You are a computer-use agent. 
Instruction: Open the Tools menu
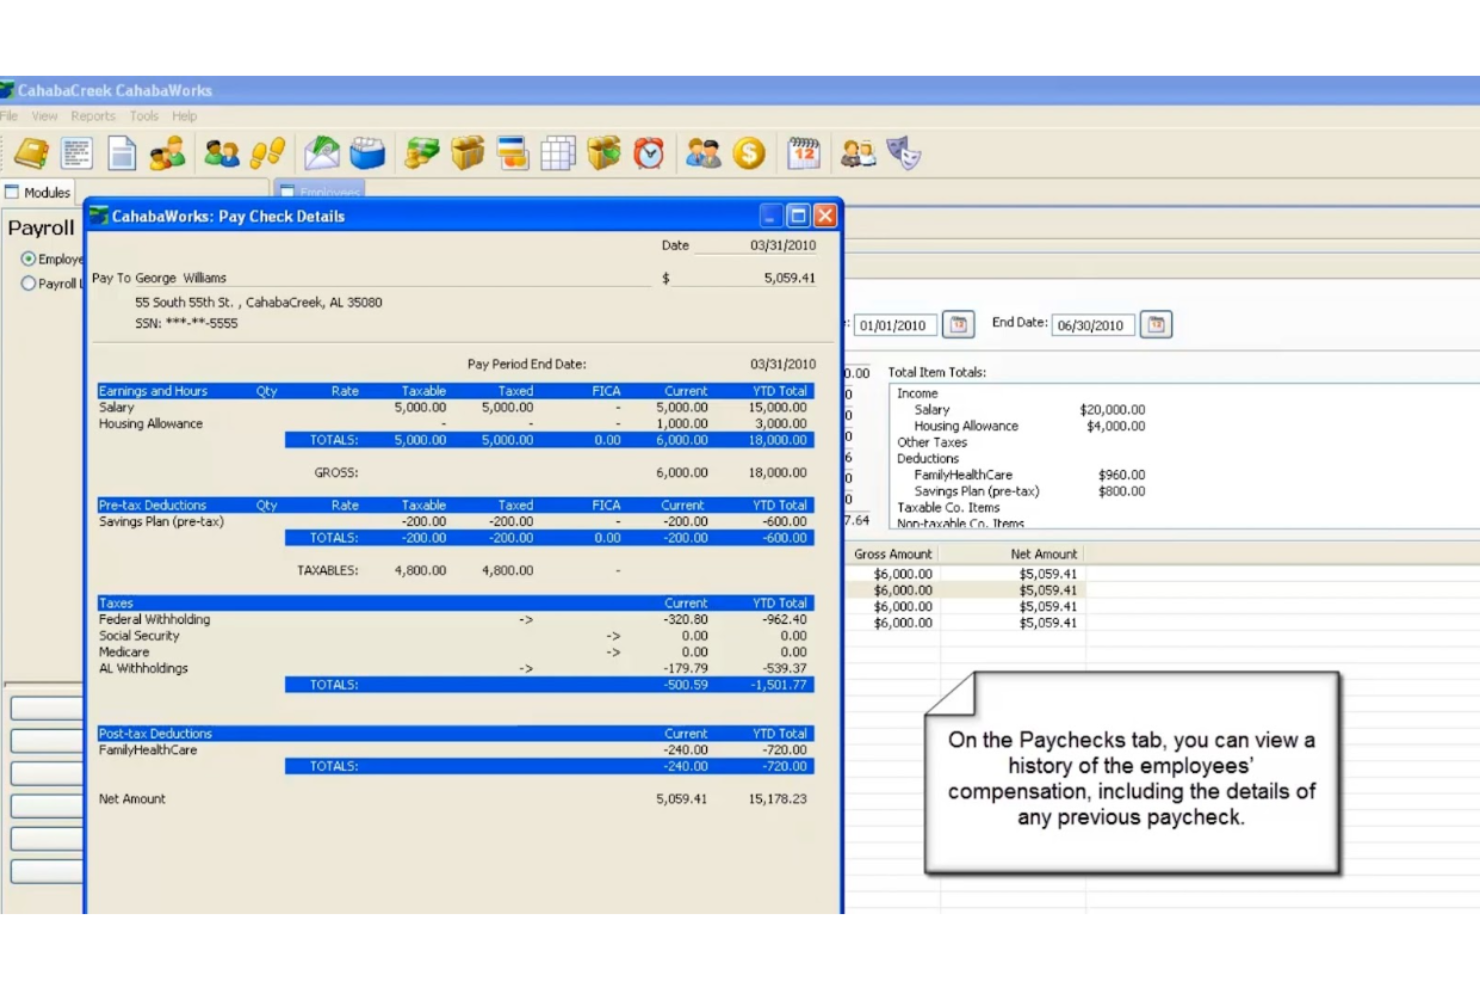point(144,116)
